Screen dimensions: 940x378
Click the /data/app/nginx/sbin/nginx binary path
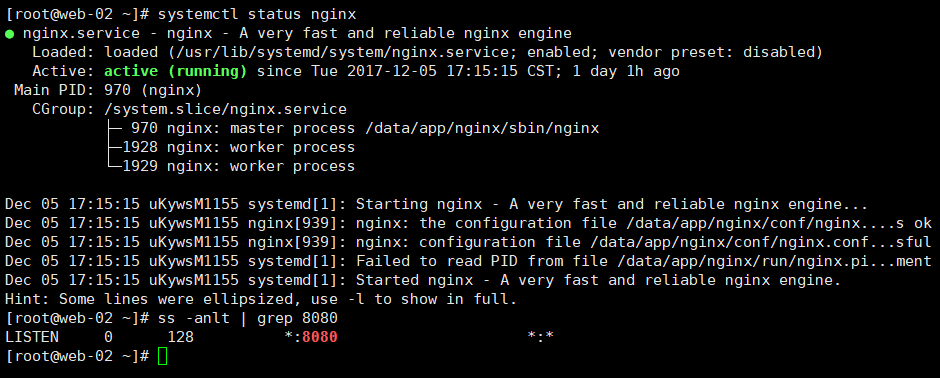pyautogui.click(x=481, y=129)
